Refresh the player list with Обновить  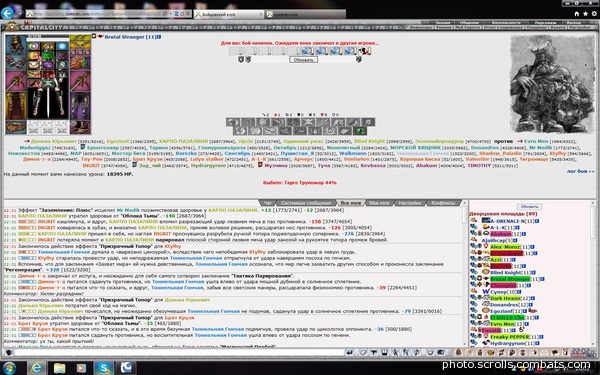(x=530, y=207)
